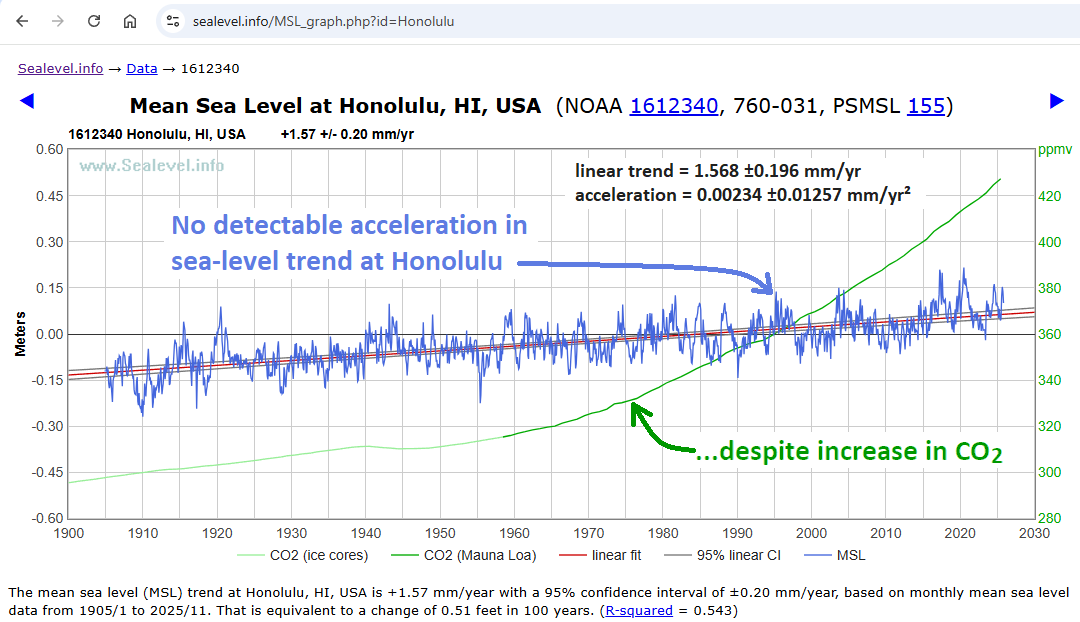Open site information icon in address bar
The height and width of the screenshot is (622, 1080).
pyautogui.click(x=173, y=21)
